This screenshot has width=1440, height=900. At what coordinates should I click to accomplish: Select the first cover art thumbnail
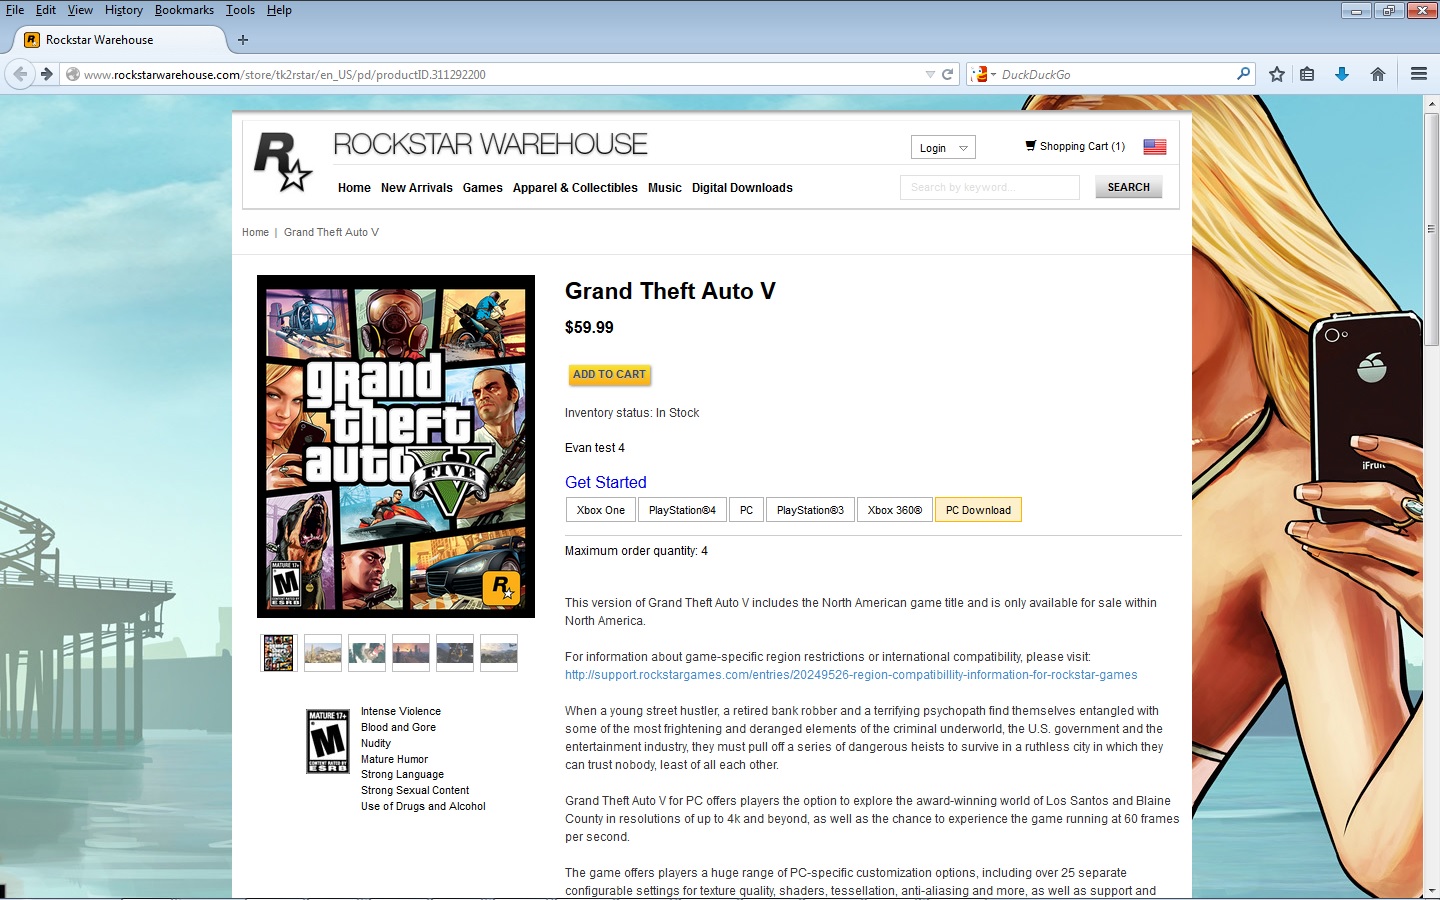(279, 653)
